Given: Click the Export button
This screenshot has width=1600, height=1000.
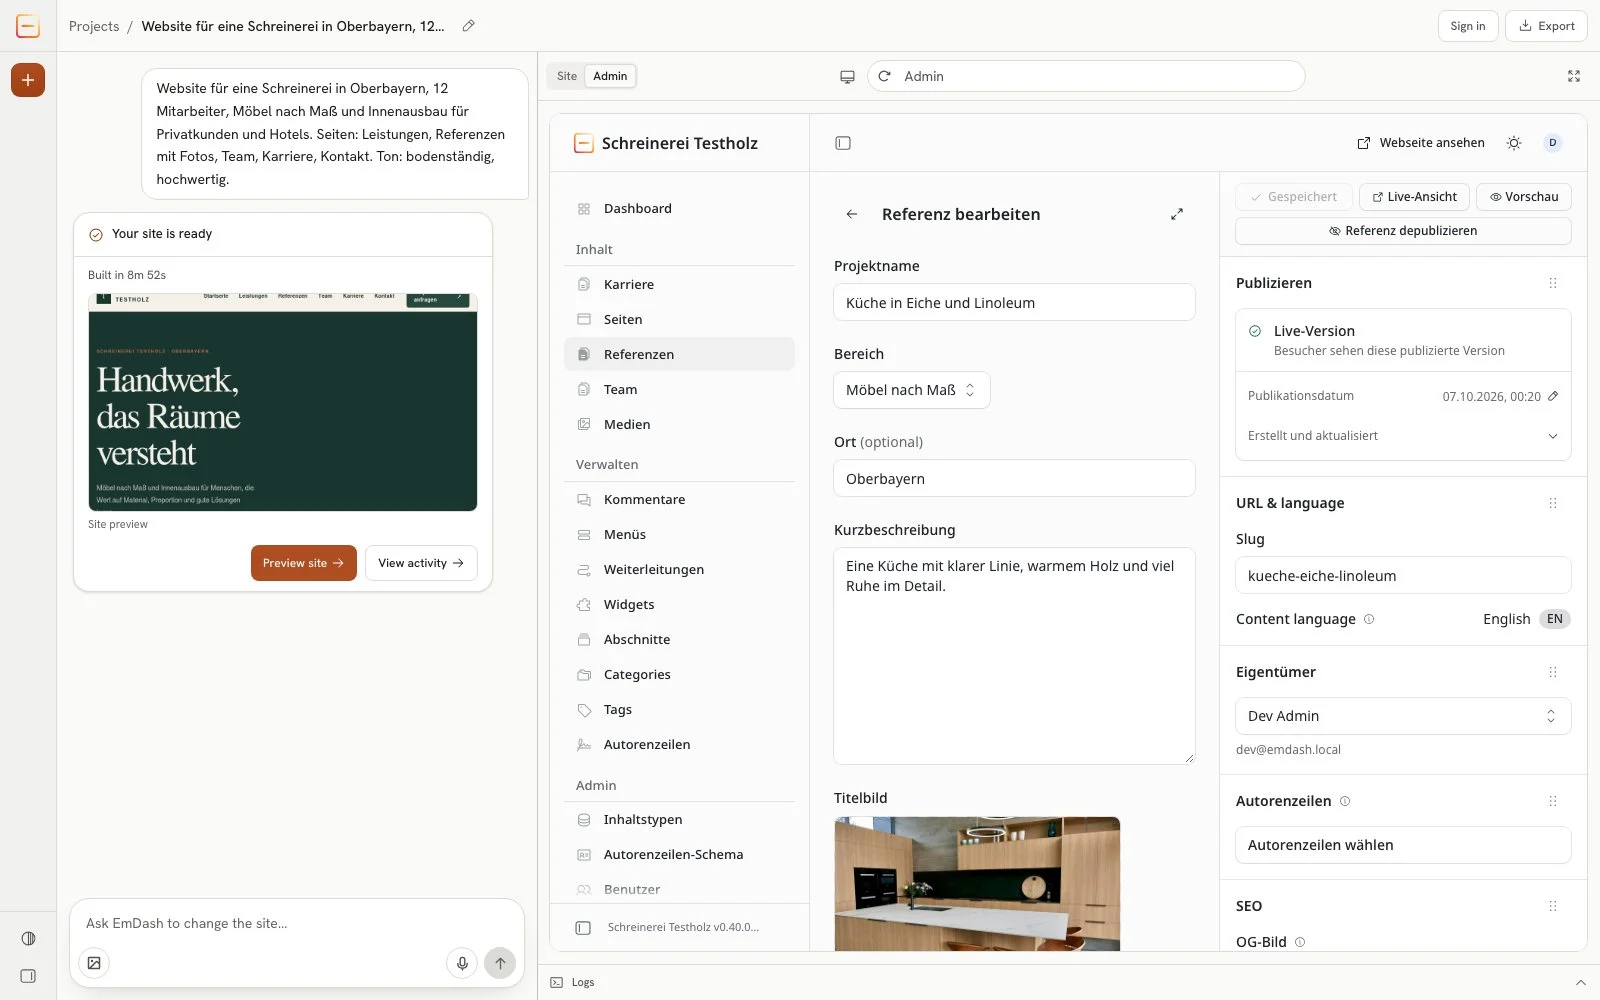Looking at the screenshot, I should click(1546, 26).
